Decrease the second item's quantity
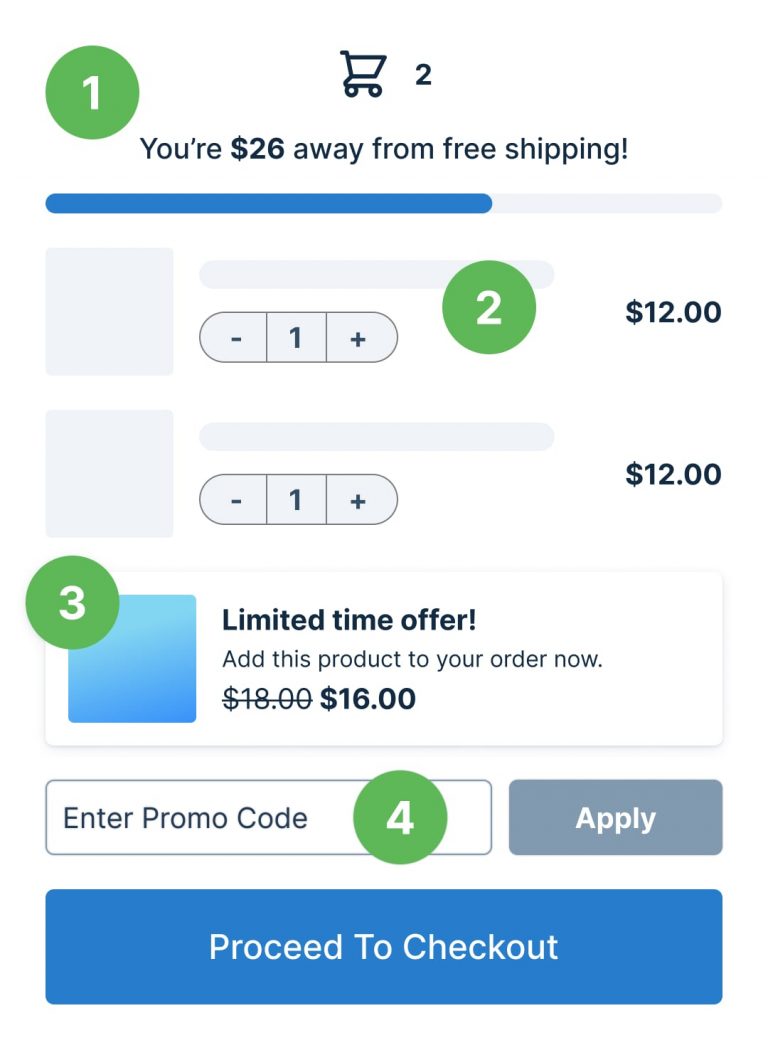768x1050 pixels. 236,500
